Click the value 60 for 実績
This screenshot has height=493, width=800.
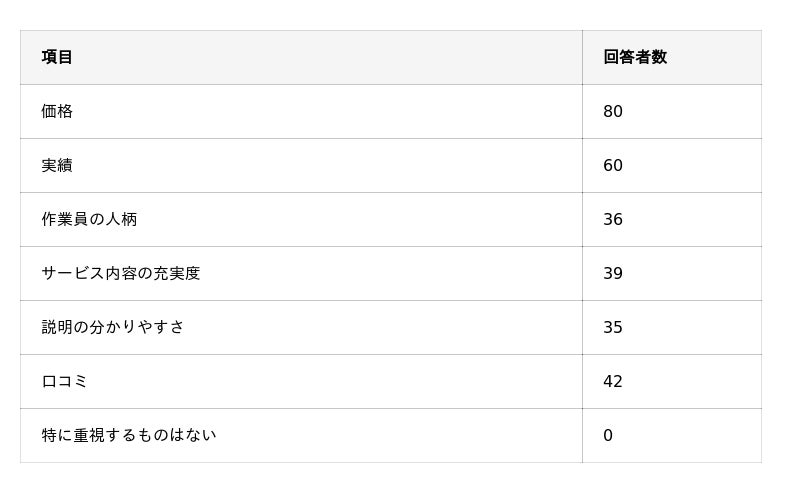point(613,165)
